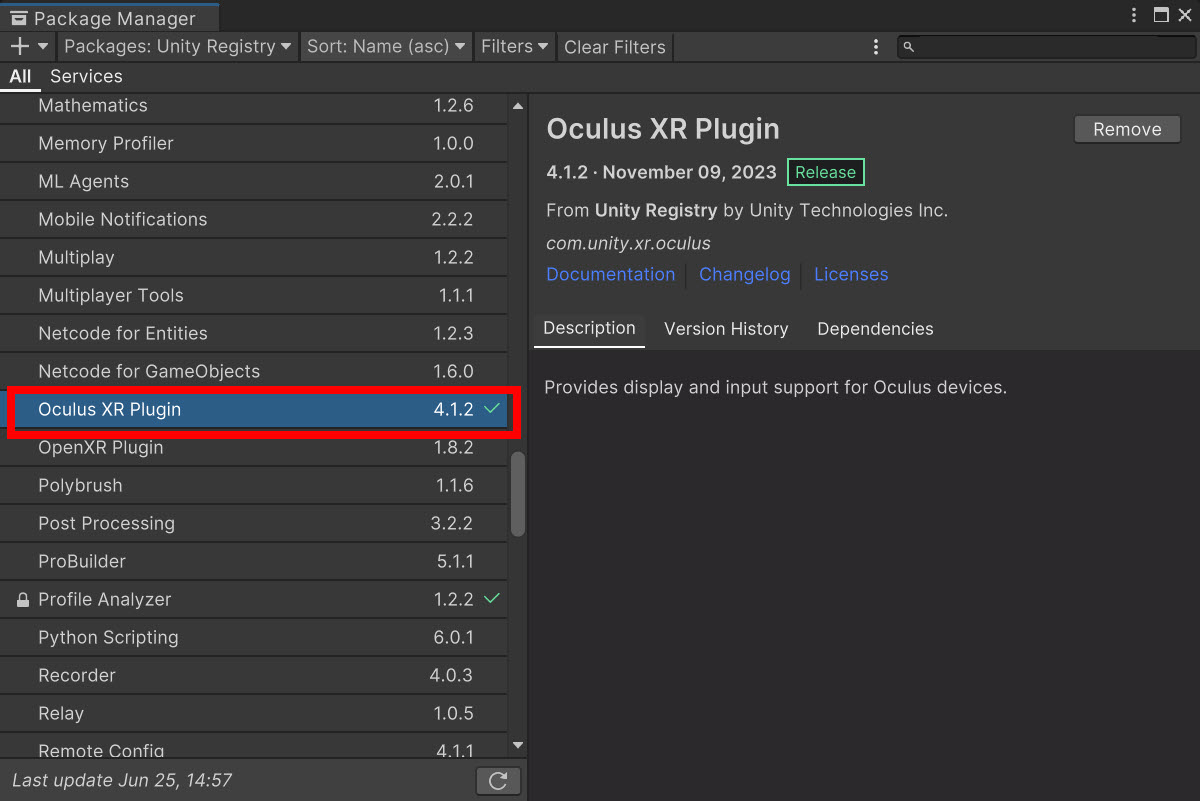Click the plus add package icon
Viewport: 1200px width, 801px height.
pos(19,46)
